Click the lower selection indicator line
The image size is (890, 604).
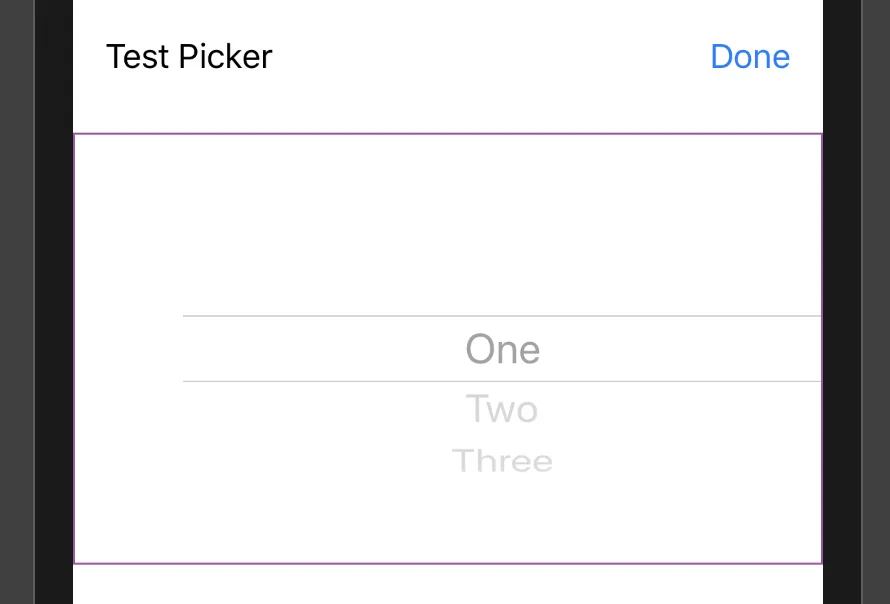(x=502, y=381)
